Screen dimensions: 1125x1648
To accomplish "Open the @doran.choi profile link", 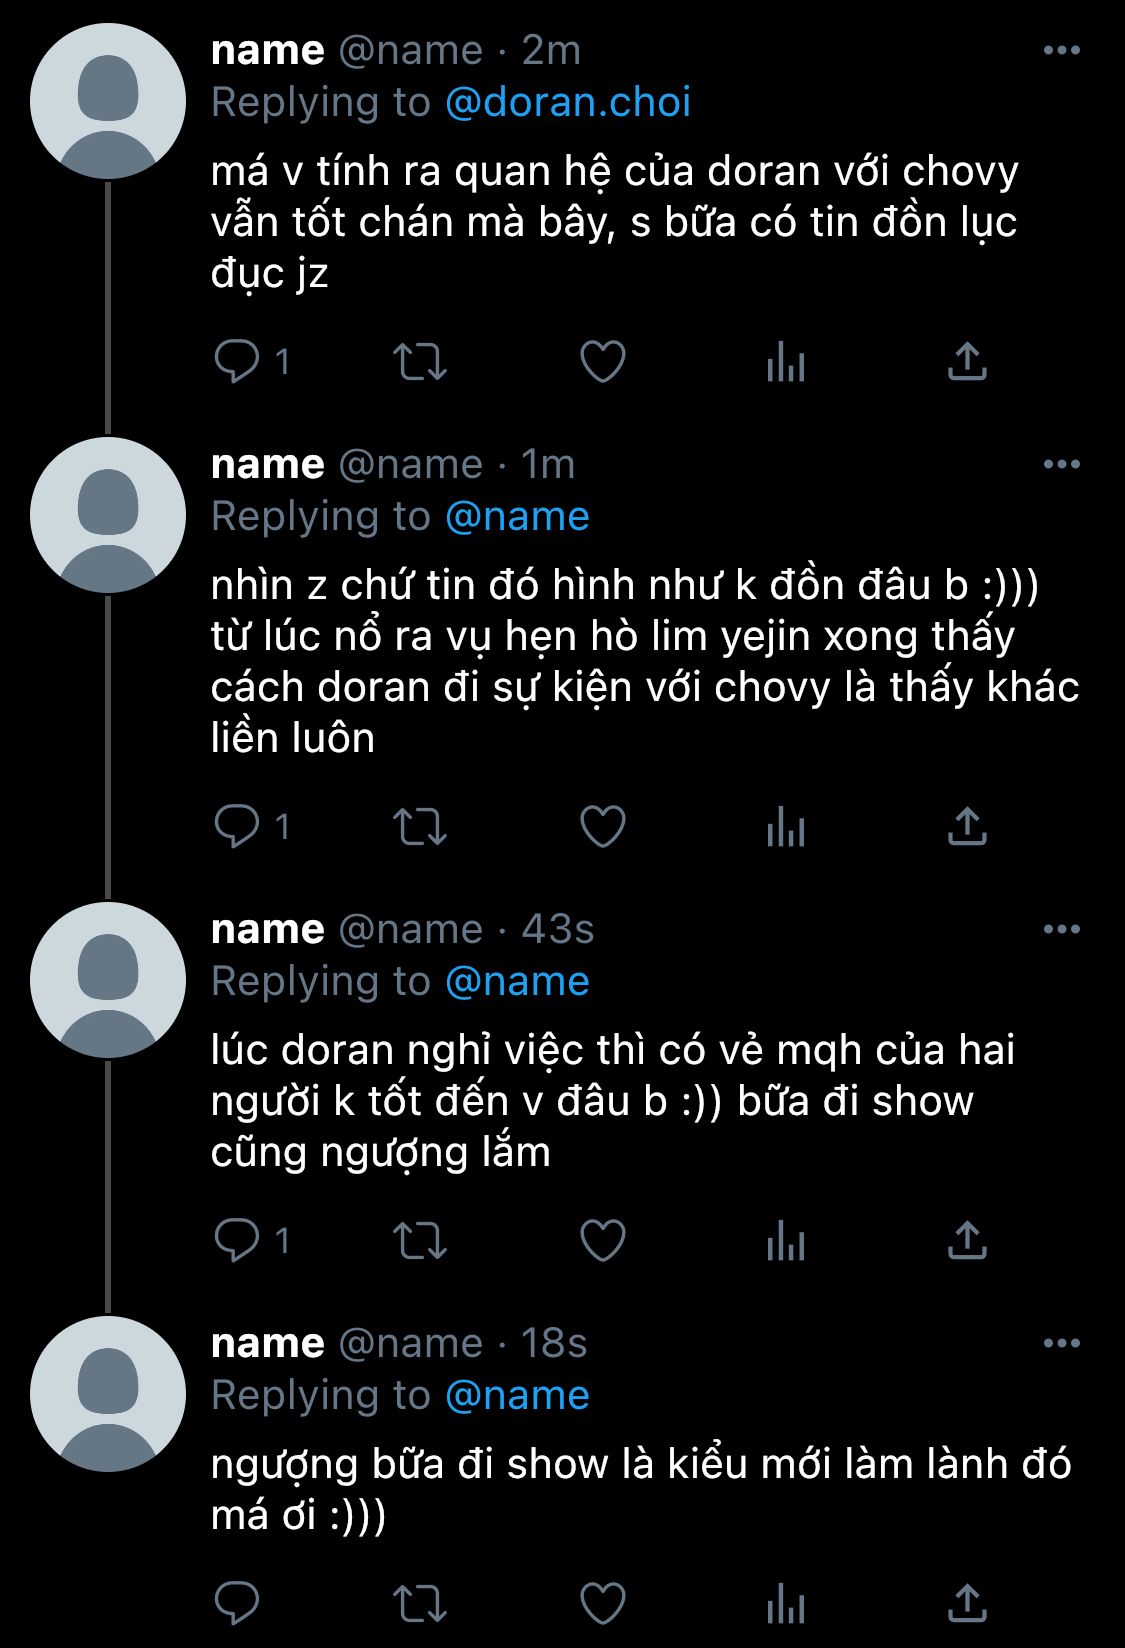I will [567, 103].
